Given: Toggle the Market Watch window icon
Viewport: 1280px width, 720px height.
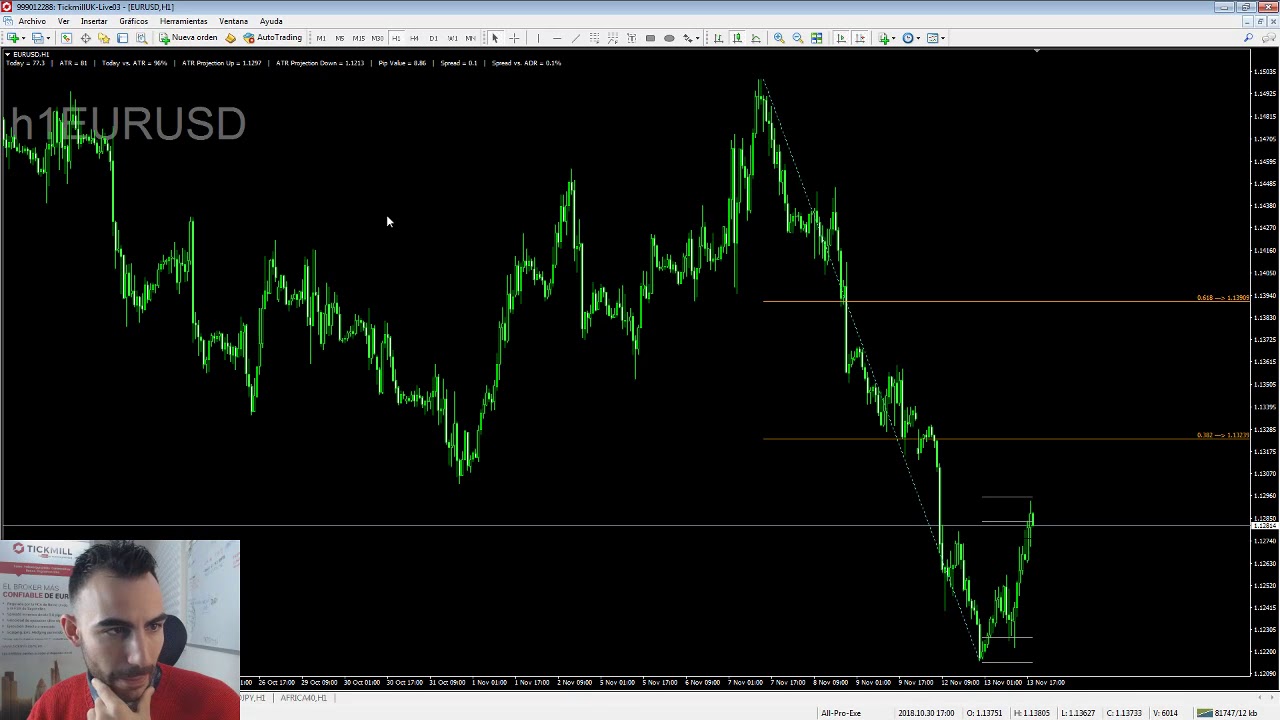Looking at the screenshot, I should [67, 38].
